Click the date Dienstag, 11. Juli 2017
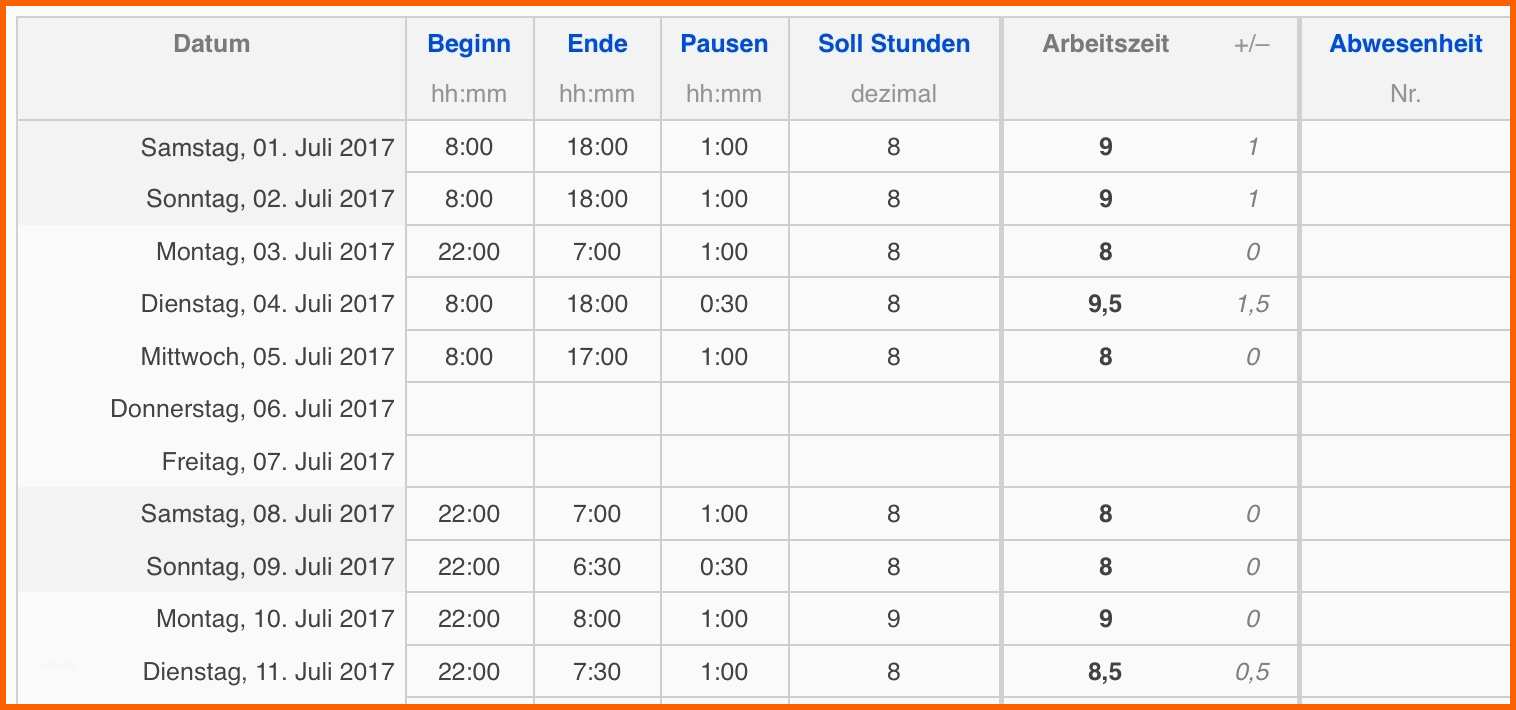1516x710 pixels. point(269,672)
